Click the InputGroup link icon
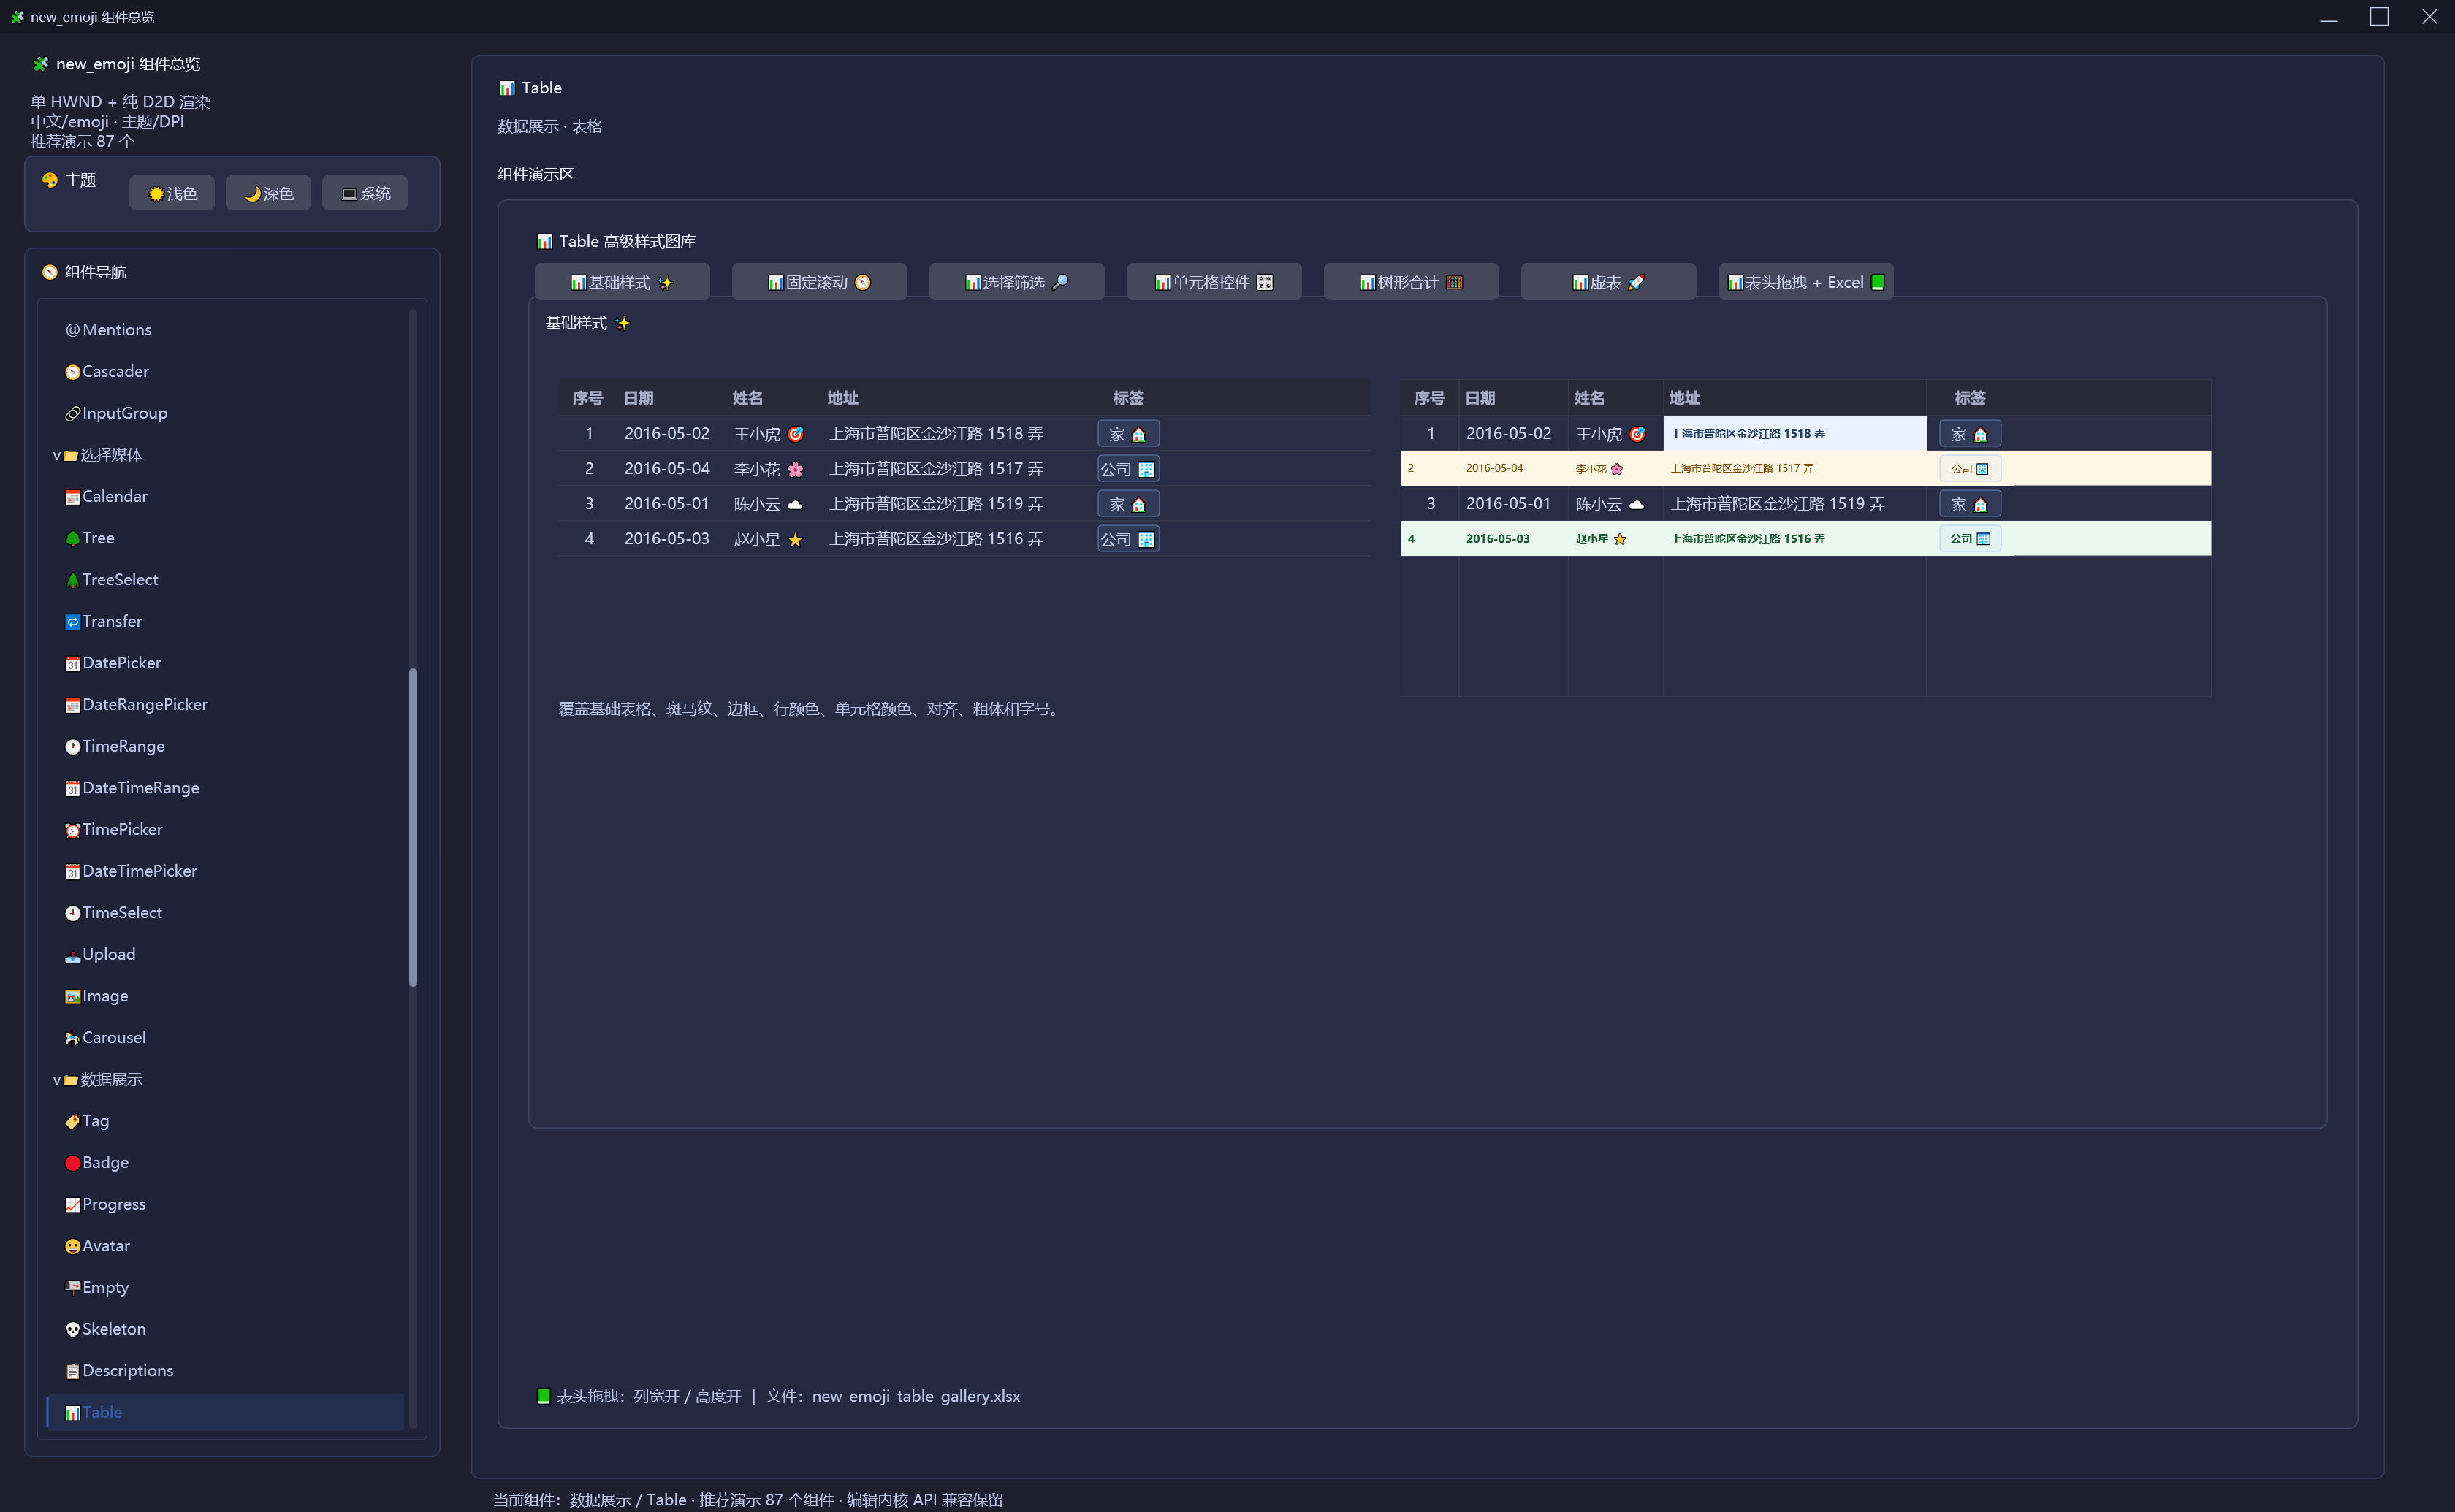The height and width of the screenshot is (1512, 2455). [x=72, y=414]
